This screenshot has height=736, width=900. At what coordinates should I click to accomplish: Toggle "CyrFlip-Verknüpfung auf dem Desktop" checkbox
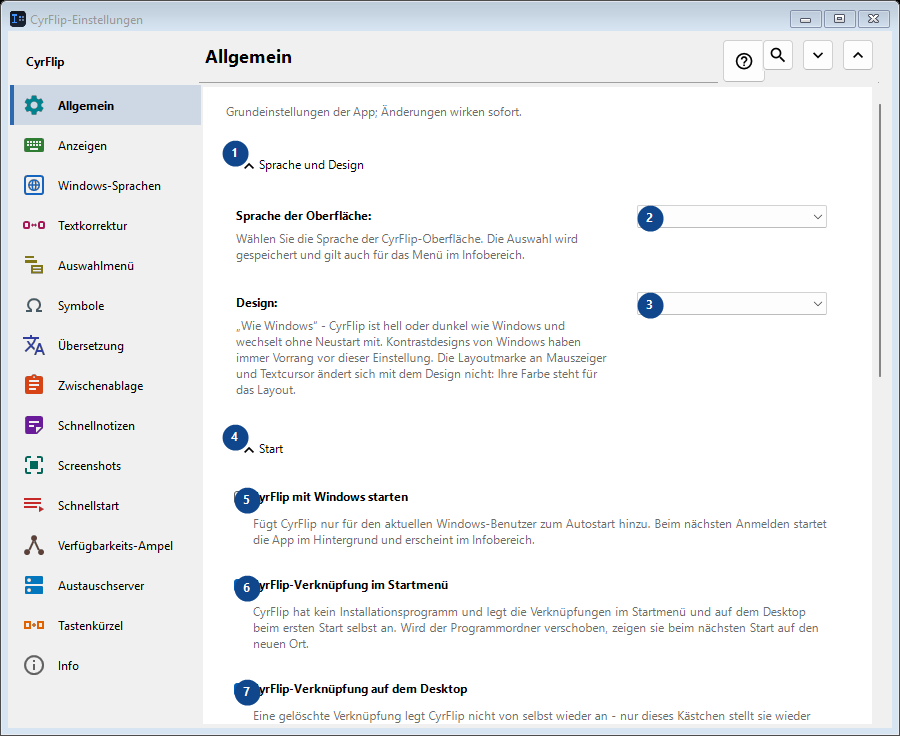240,688
